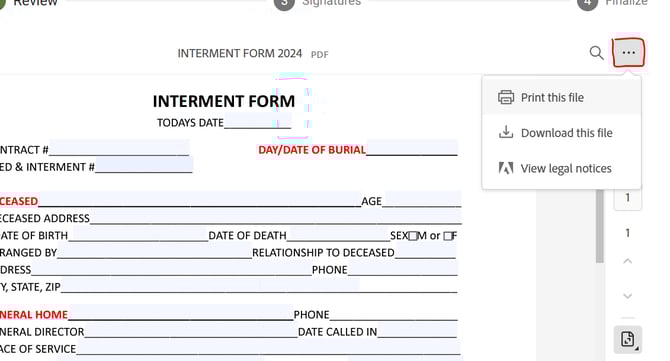Click the AGE input field
The image size is (670, 361).
(x=421, y=200)
